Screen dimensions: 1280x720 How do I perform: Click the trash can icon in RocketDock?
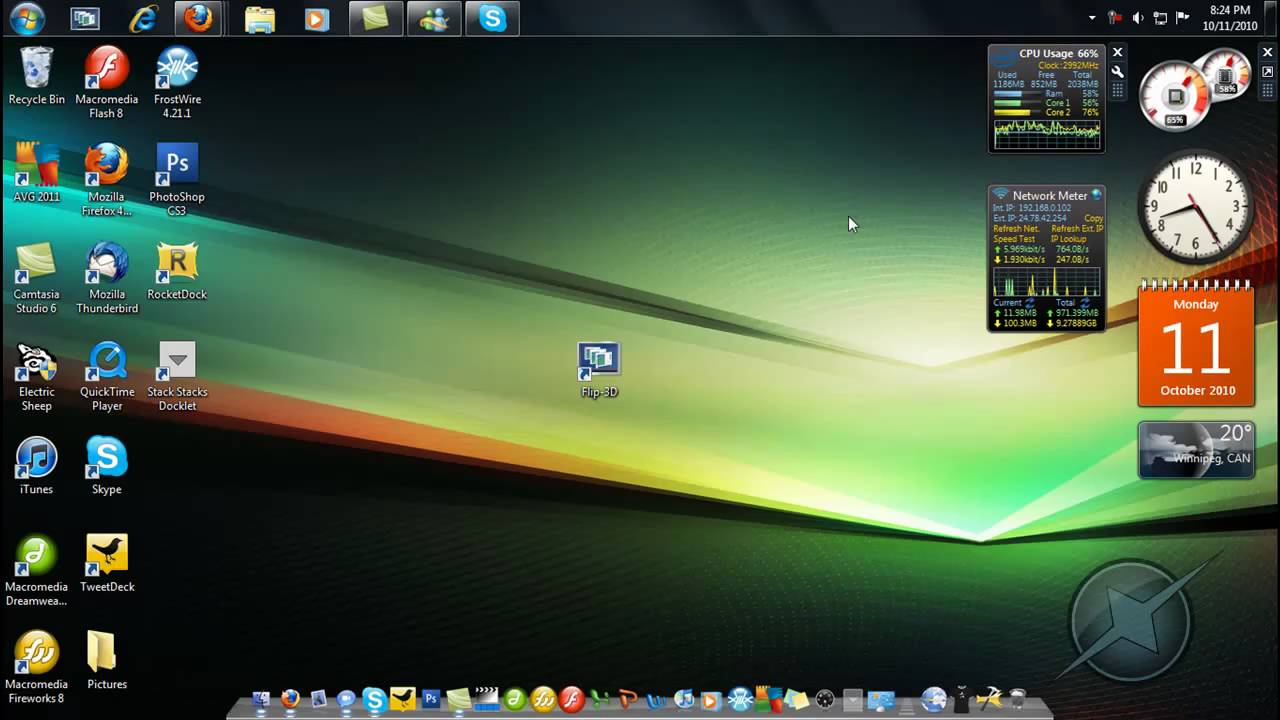[1016, 699]
